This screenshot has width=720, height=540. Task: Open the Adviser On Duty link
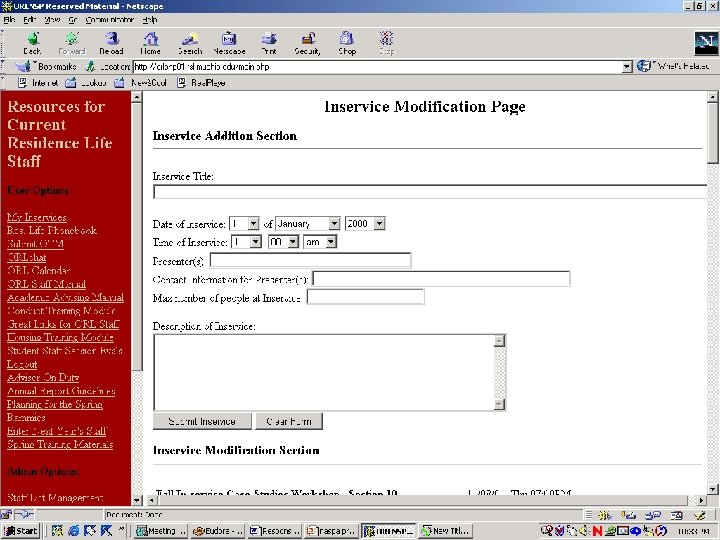point(43,377)
